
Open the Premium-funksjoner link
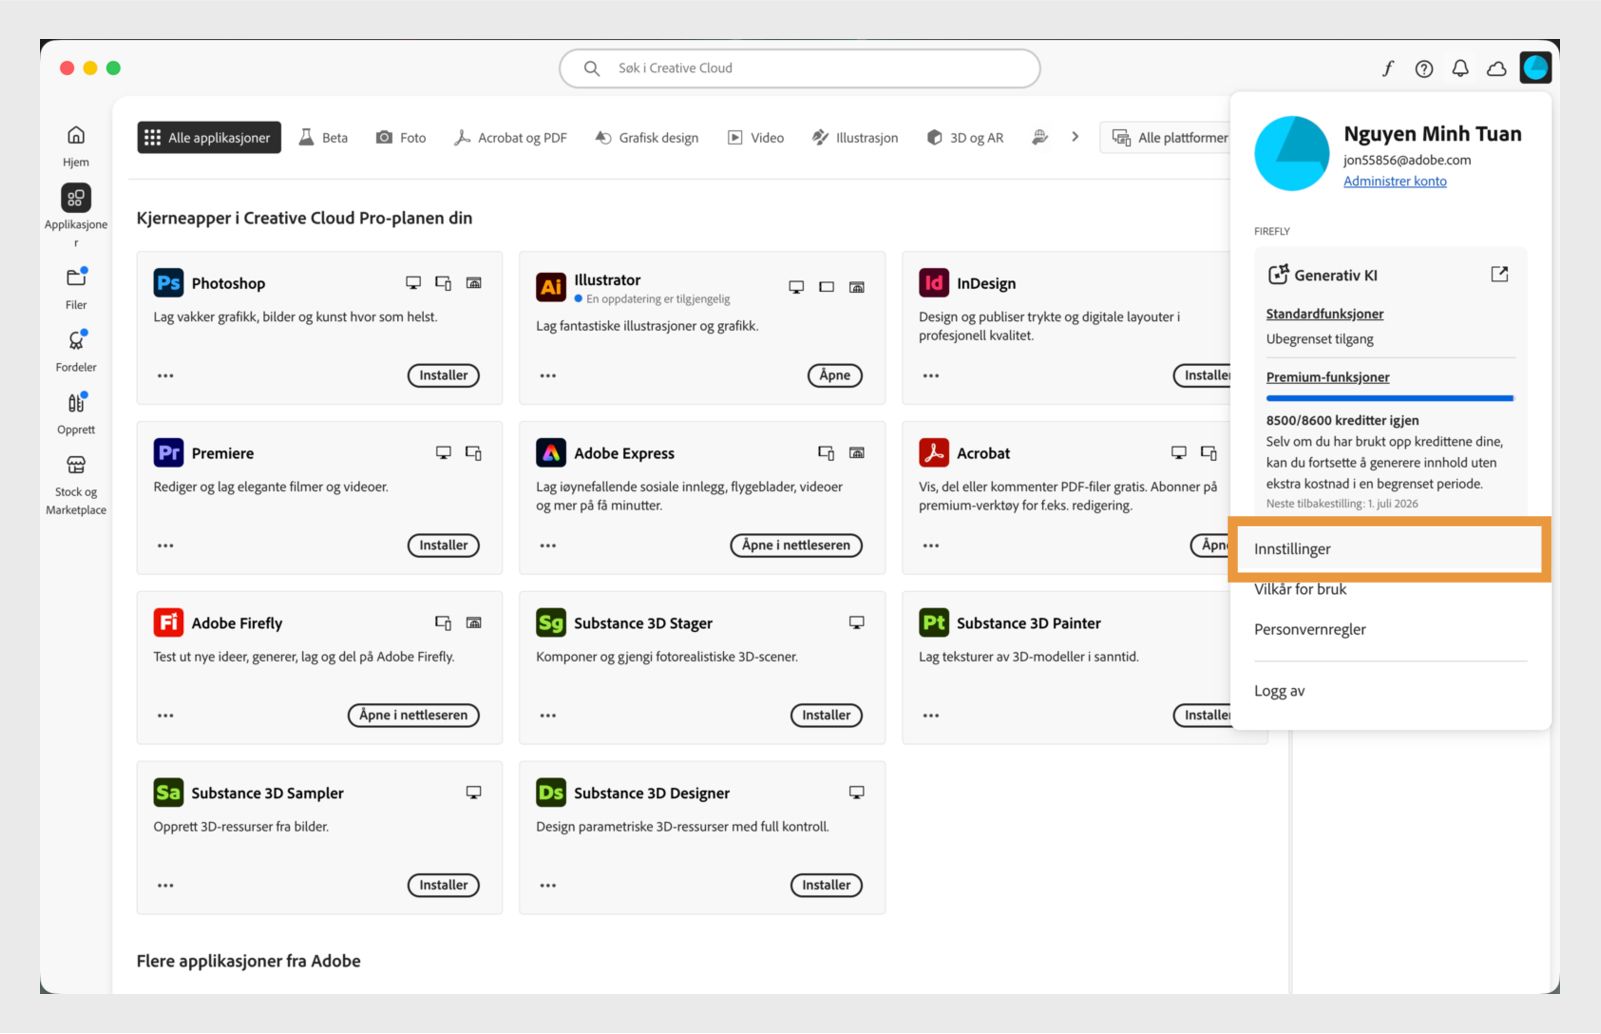[1328, 377]
